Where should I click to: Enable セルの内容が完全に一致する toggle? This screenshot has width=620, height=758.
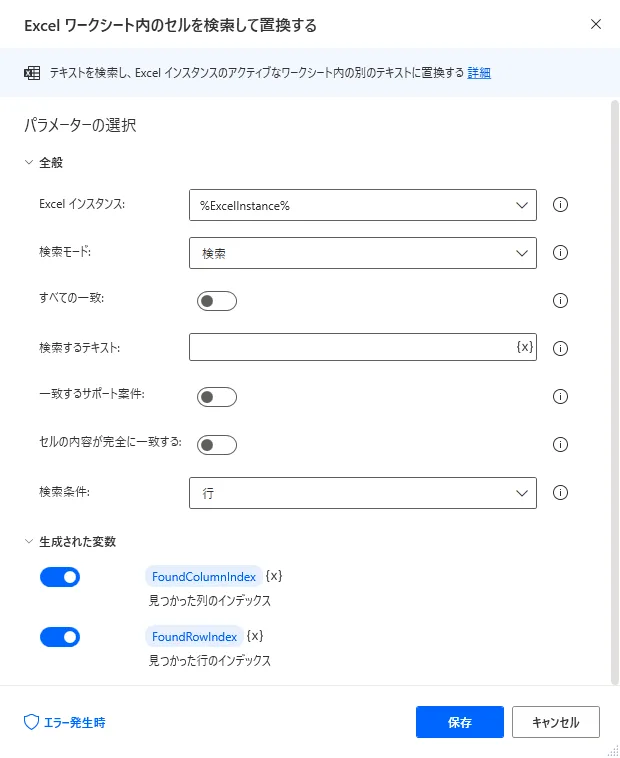[x=216, y=444]
